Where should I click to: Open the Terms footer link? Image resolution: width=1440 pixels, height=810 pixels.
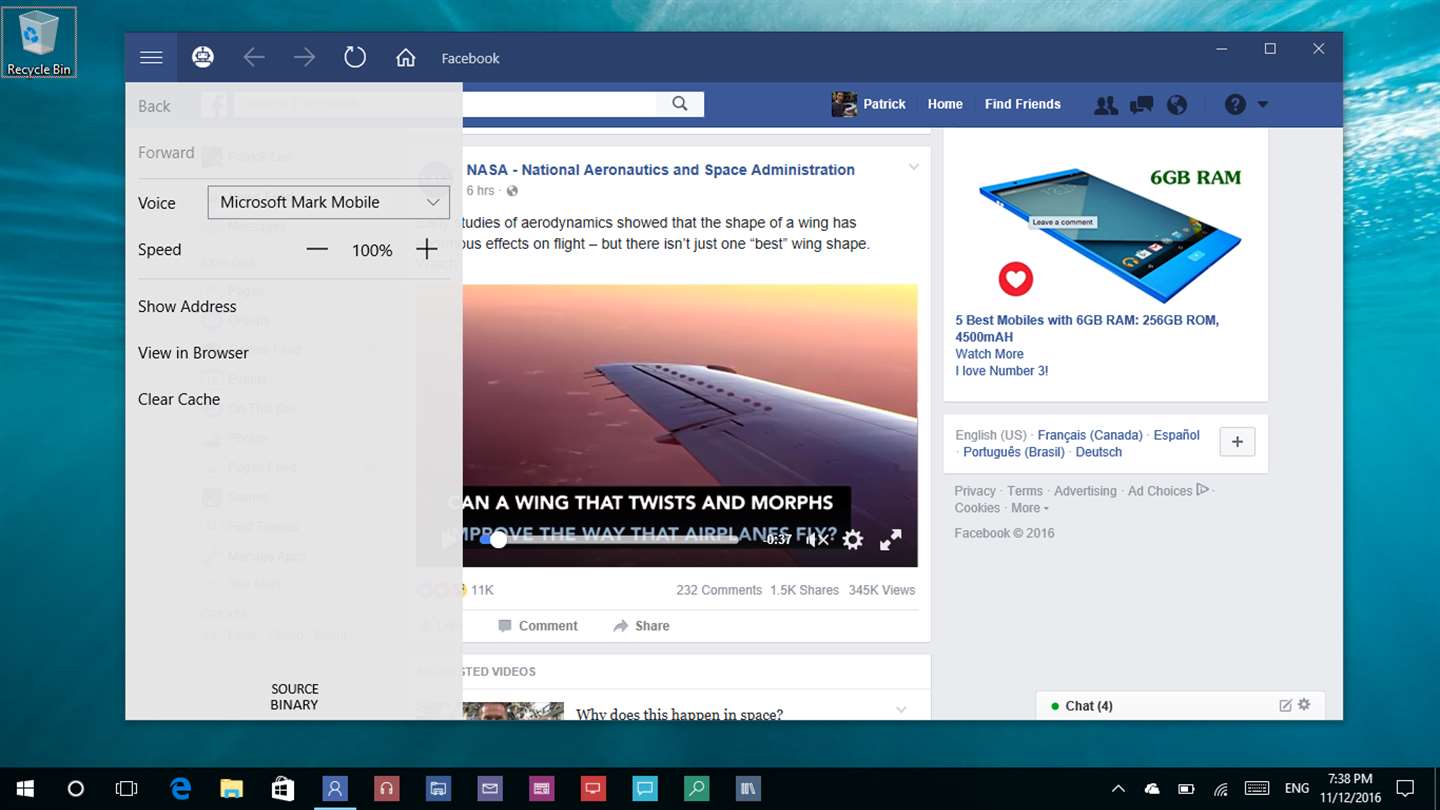[x=1025, y=491]
